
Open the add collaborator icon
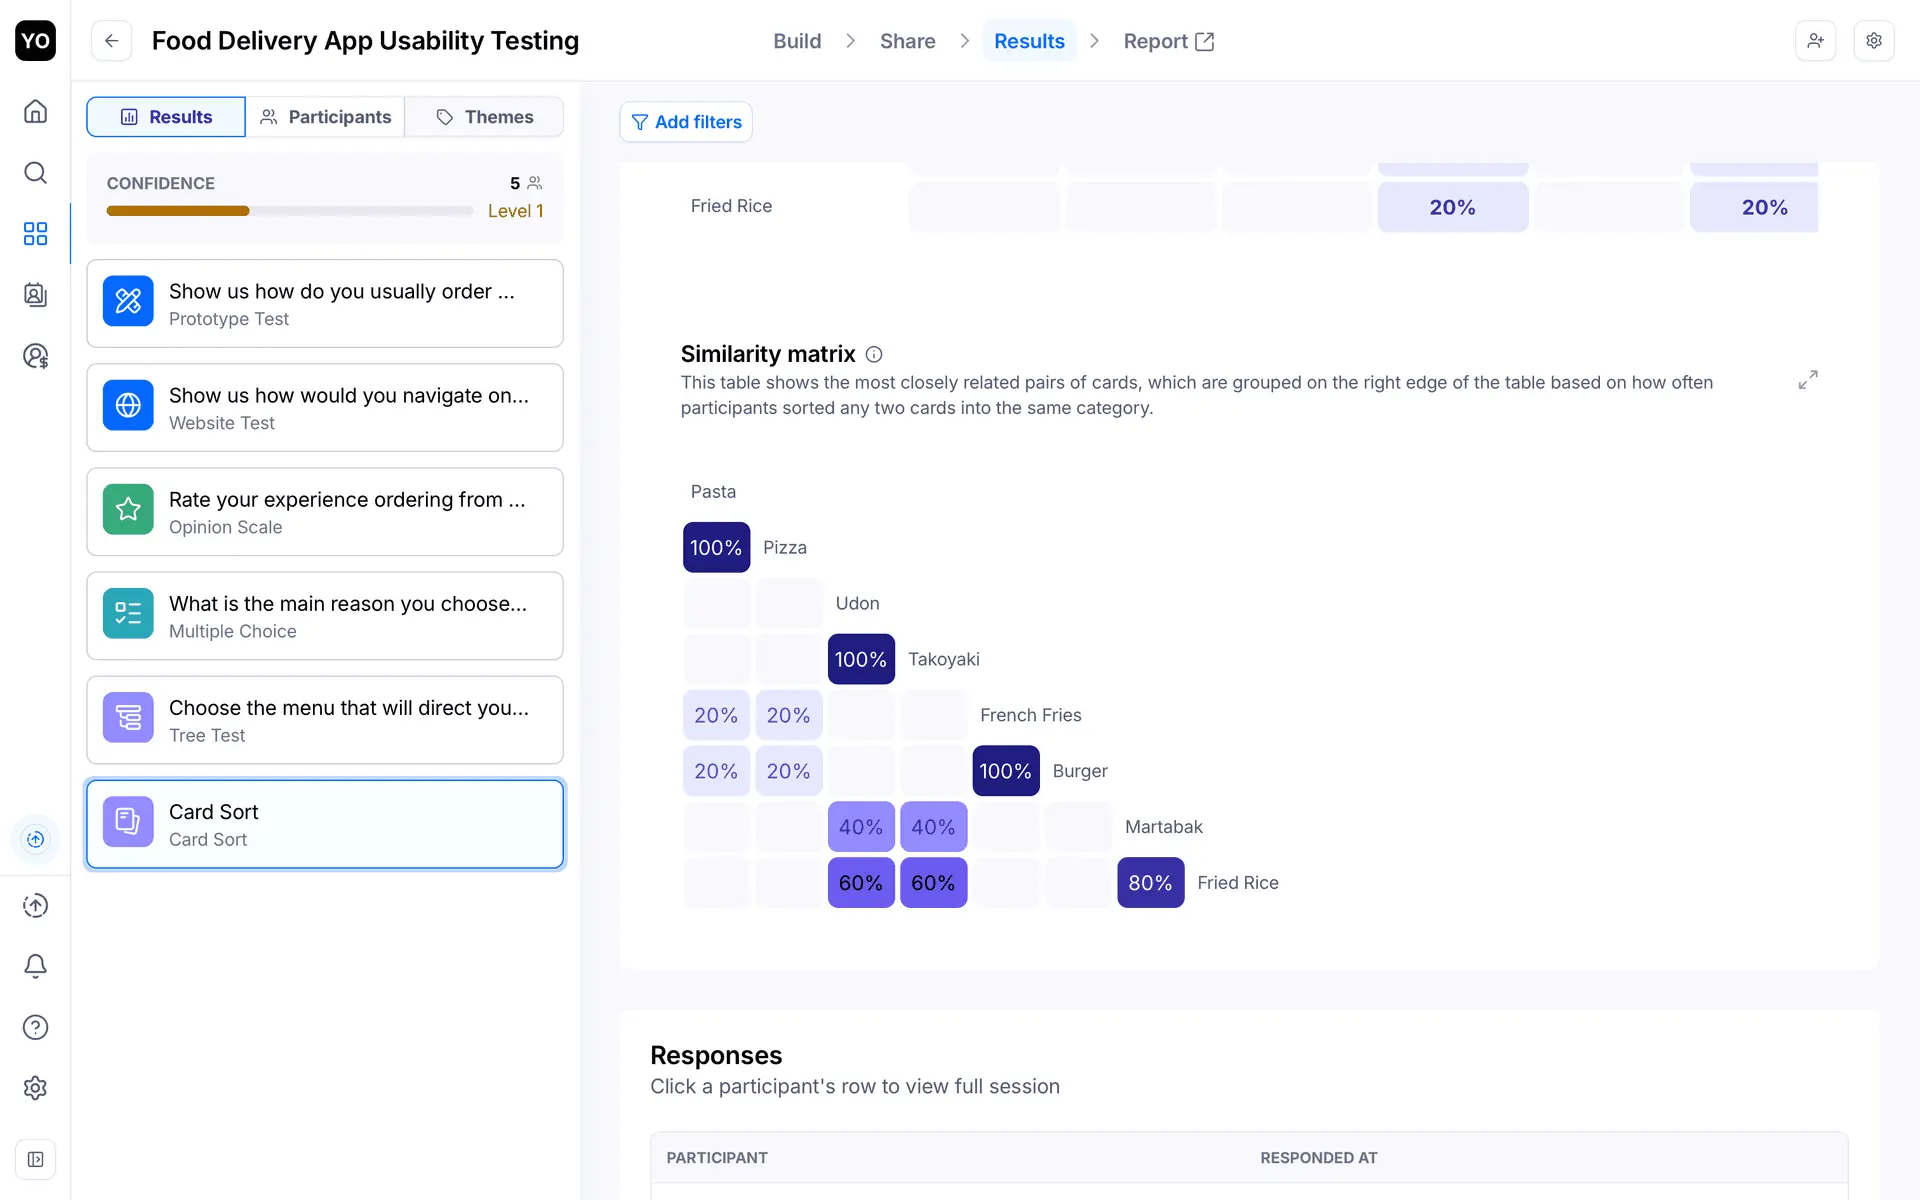coord(1815,41)
